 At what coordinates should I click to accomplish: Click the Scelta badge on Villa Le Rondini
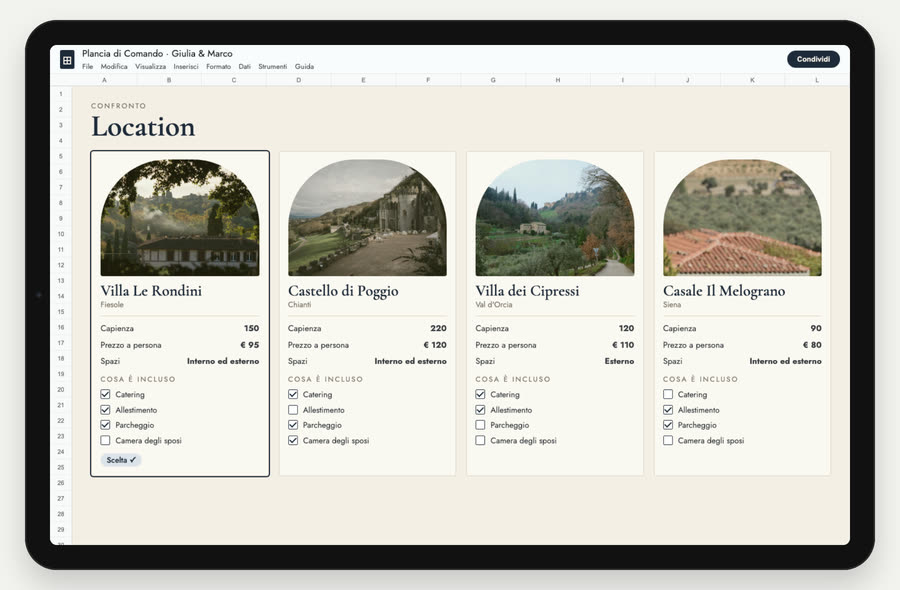click(121, 460)
